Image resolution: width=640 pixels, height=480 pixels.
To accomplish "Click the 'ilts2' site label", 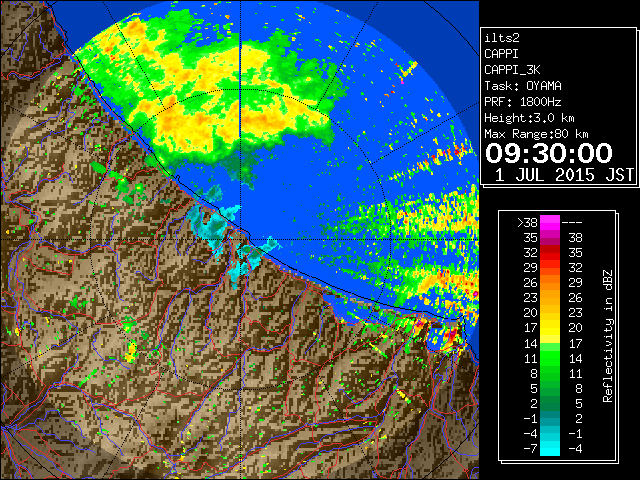I will [x=502, y=38].
